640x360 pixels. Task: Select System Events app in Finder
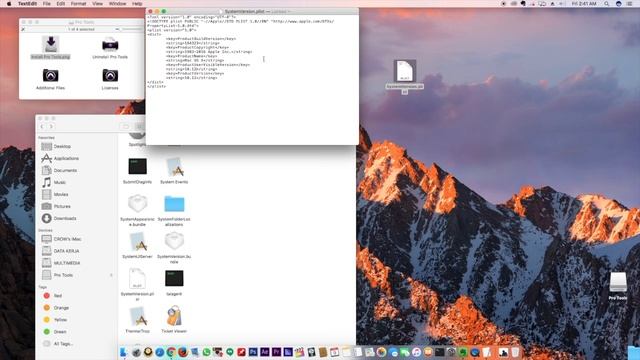tap(174, 167)
